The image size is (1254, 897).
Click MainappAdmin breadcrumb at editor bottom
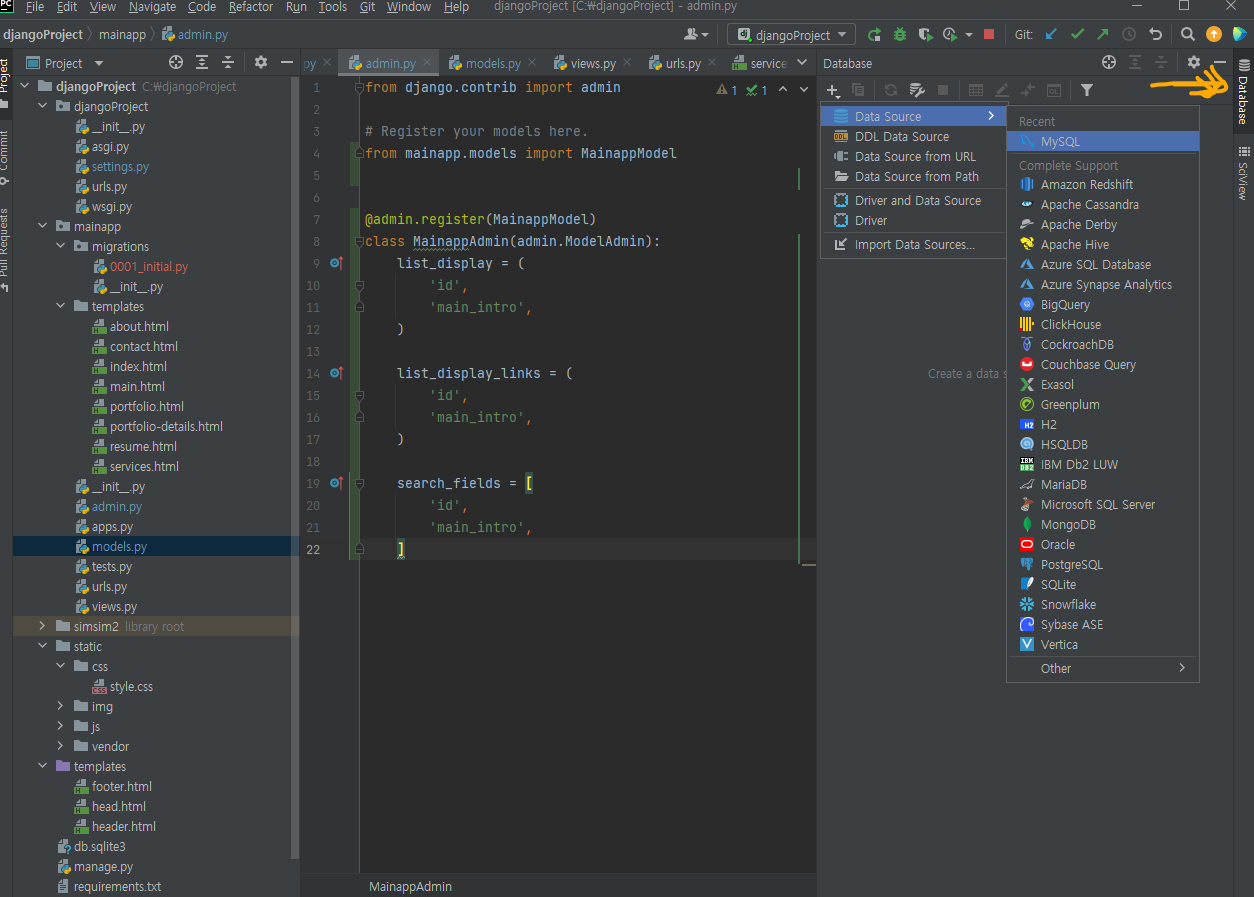[x=410, y=887]
